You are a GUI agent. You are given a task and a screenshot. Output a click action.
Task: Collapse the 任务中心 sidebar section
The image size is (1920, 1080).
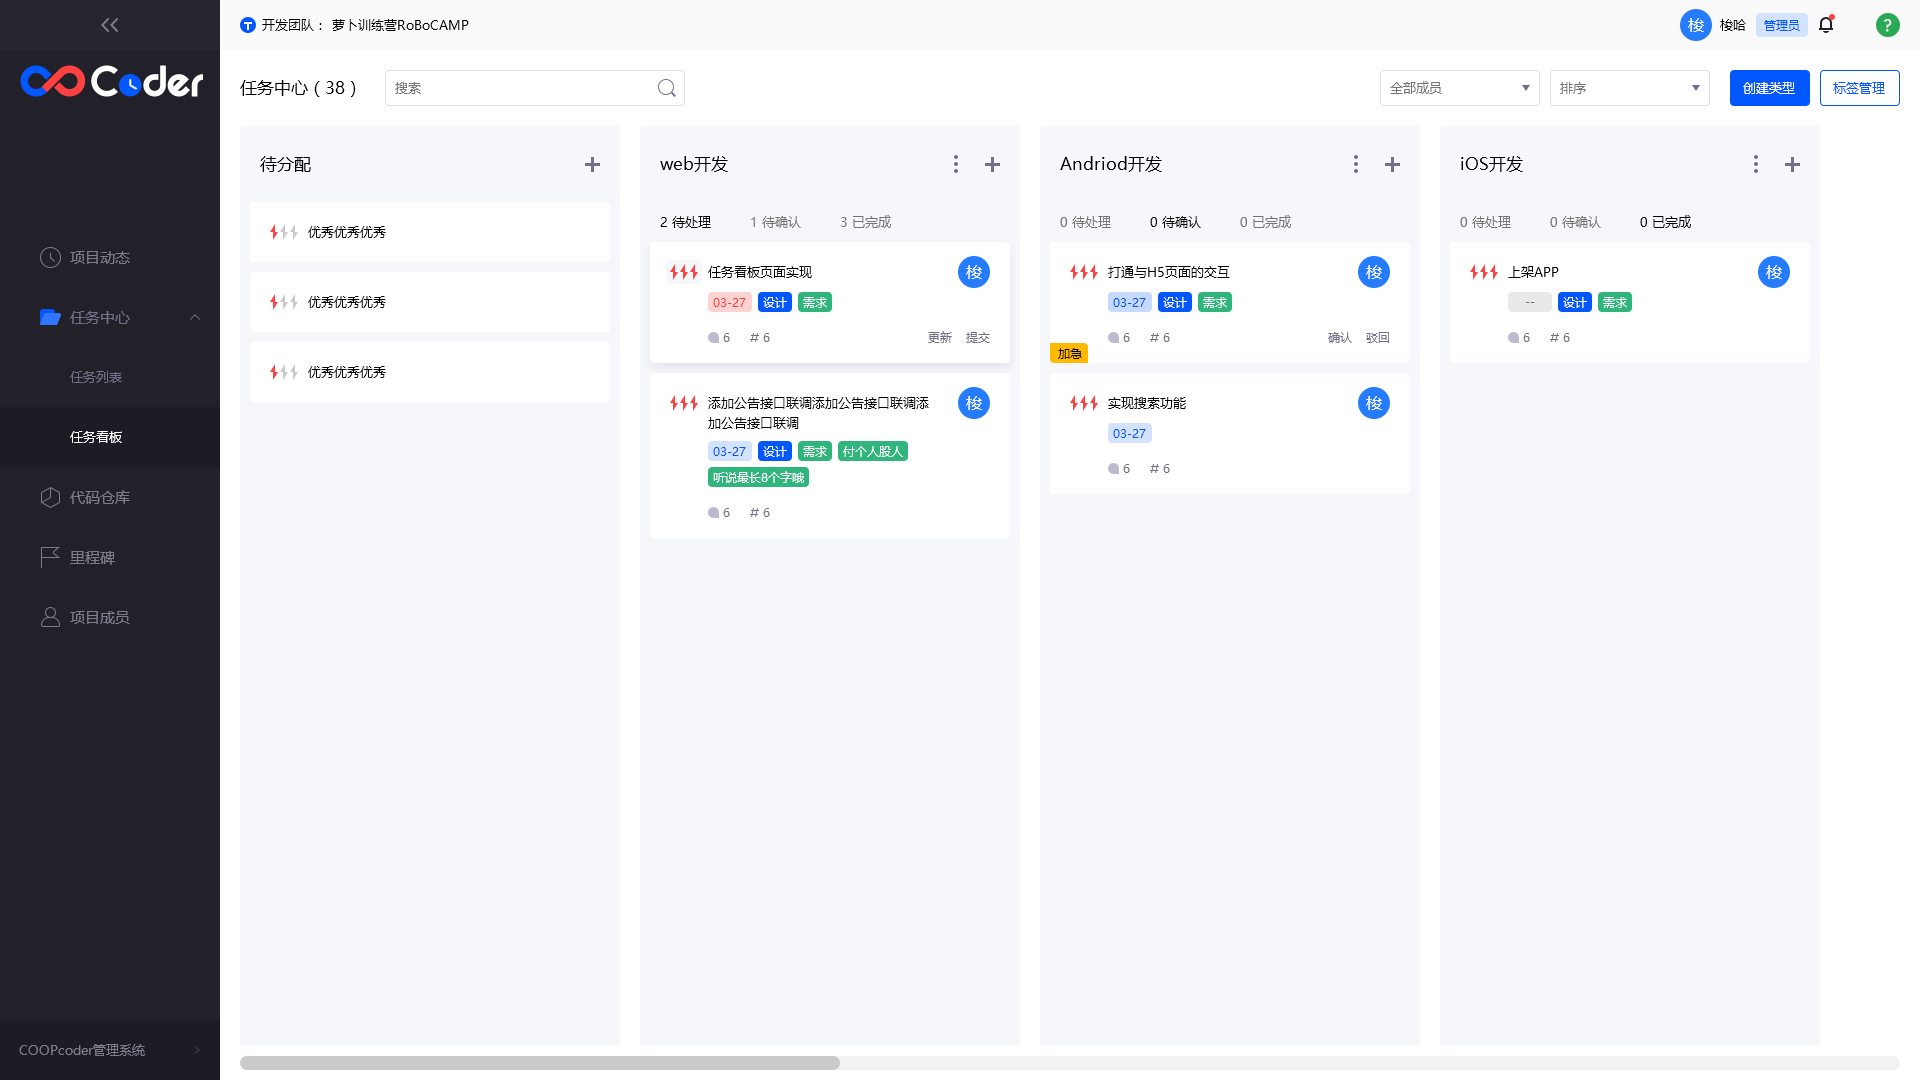tap(195, 317)
